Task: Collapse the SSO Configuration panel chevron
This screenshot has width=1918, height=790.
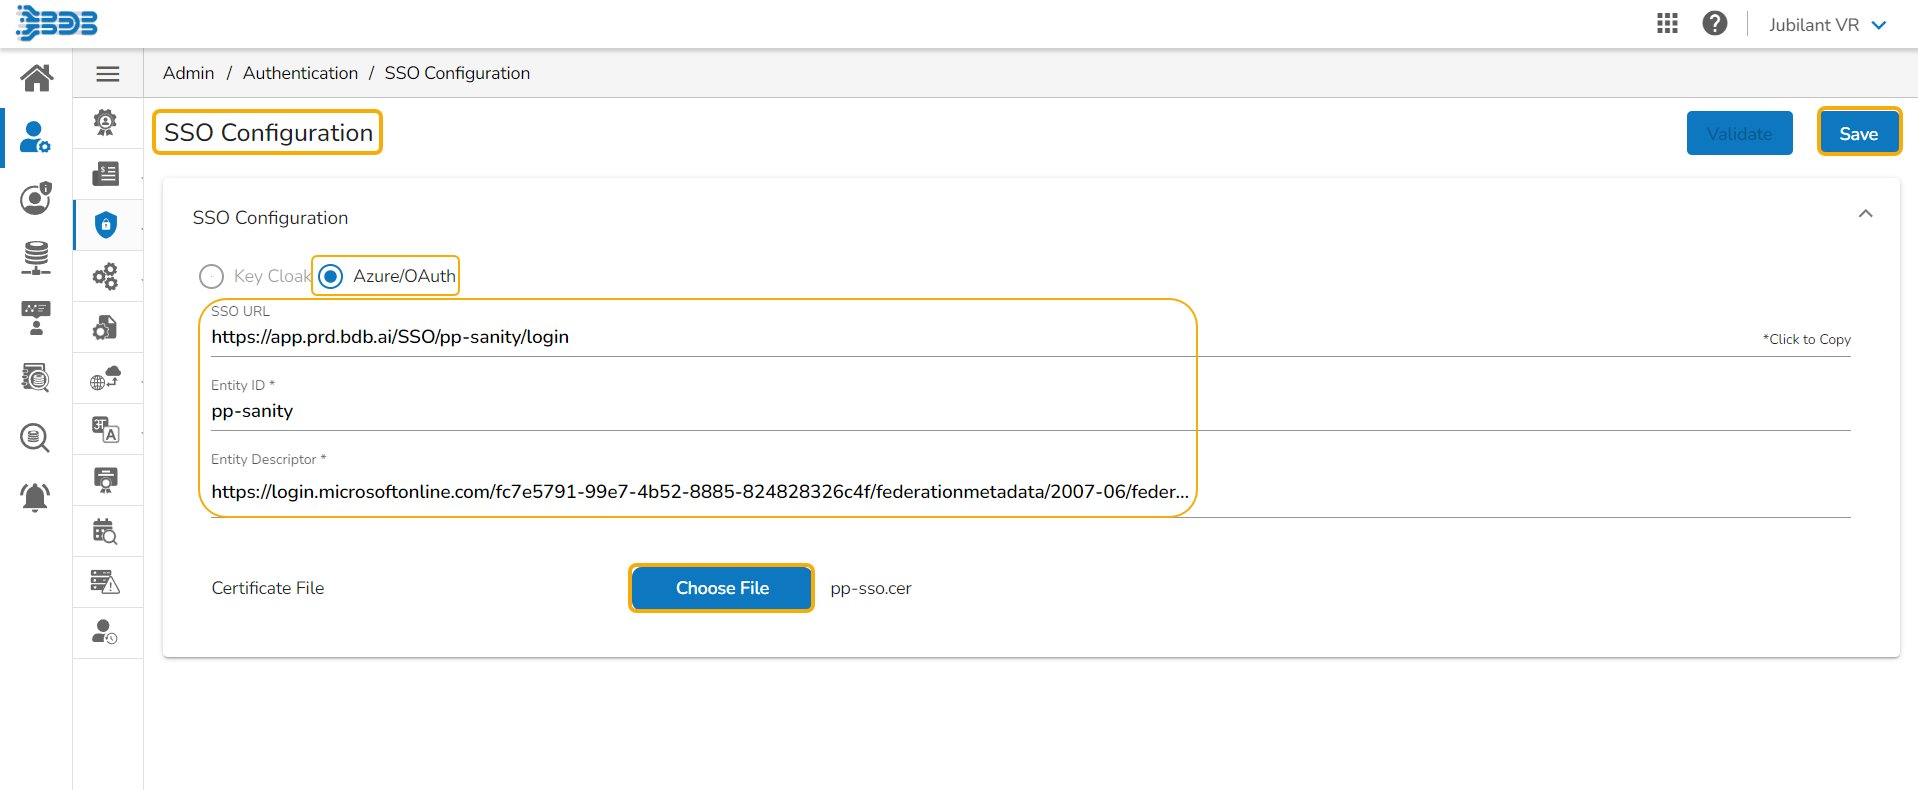Action: coord(1865,214)
